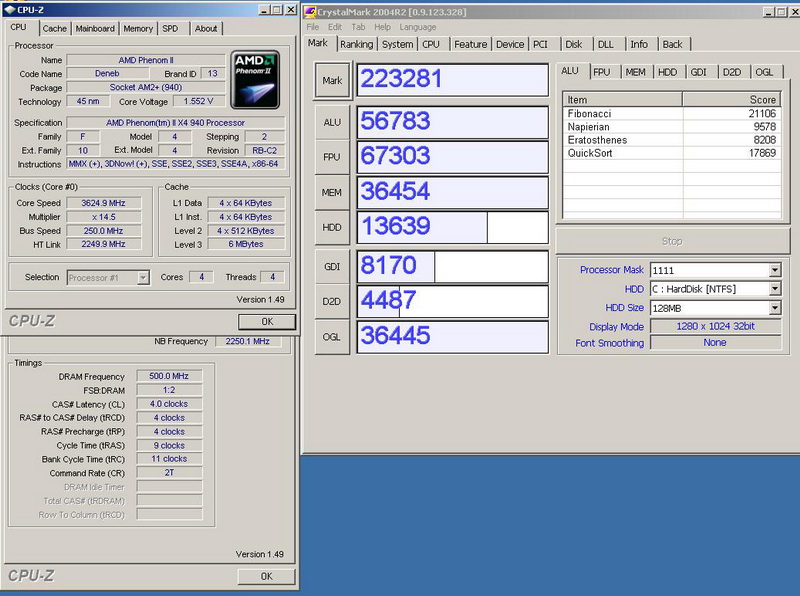Click the Core Speed value 3624.9 MHz
This screenshot has width=800, height=596.
pyautogui.click(x=104, y=203)
